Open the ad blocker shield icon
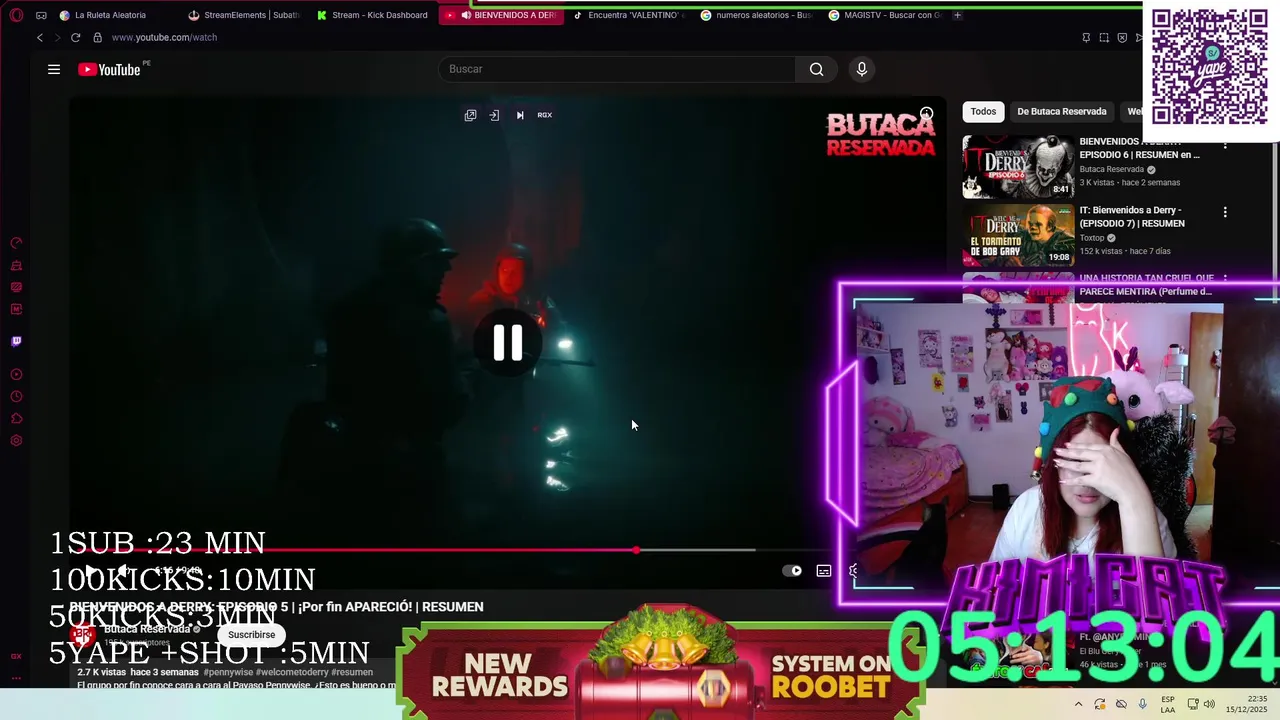1280x720 pixels. [1122, 37]
